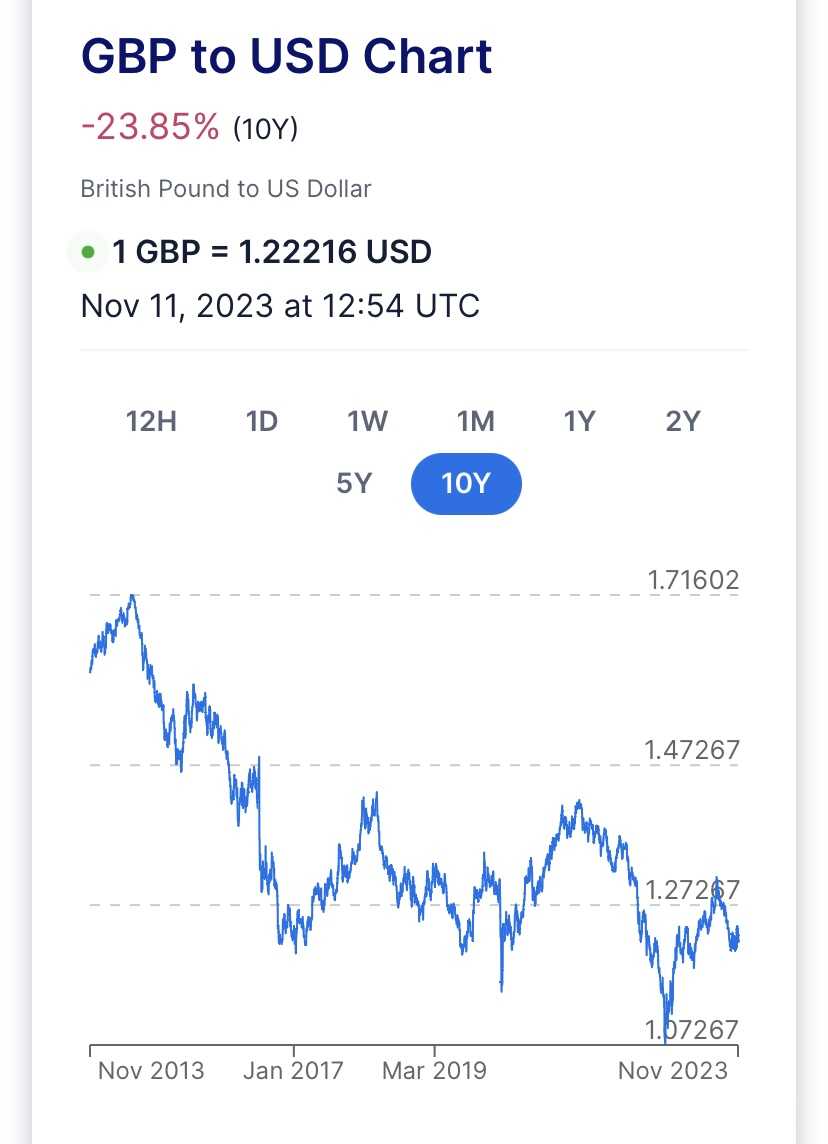Image resolution: width=828 pixels, height=1144 pixels.
Task: Click the Mar 2019 axis label
Action: pyautogui.click(x=434, y=1070)
